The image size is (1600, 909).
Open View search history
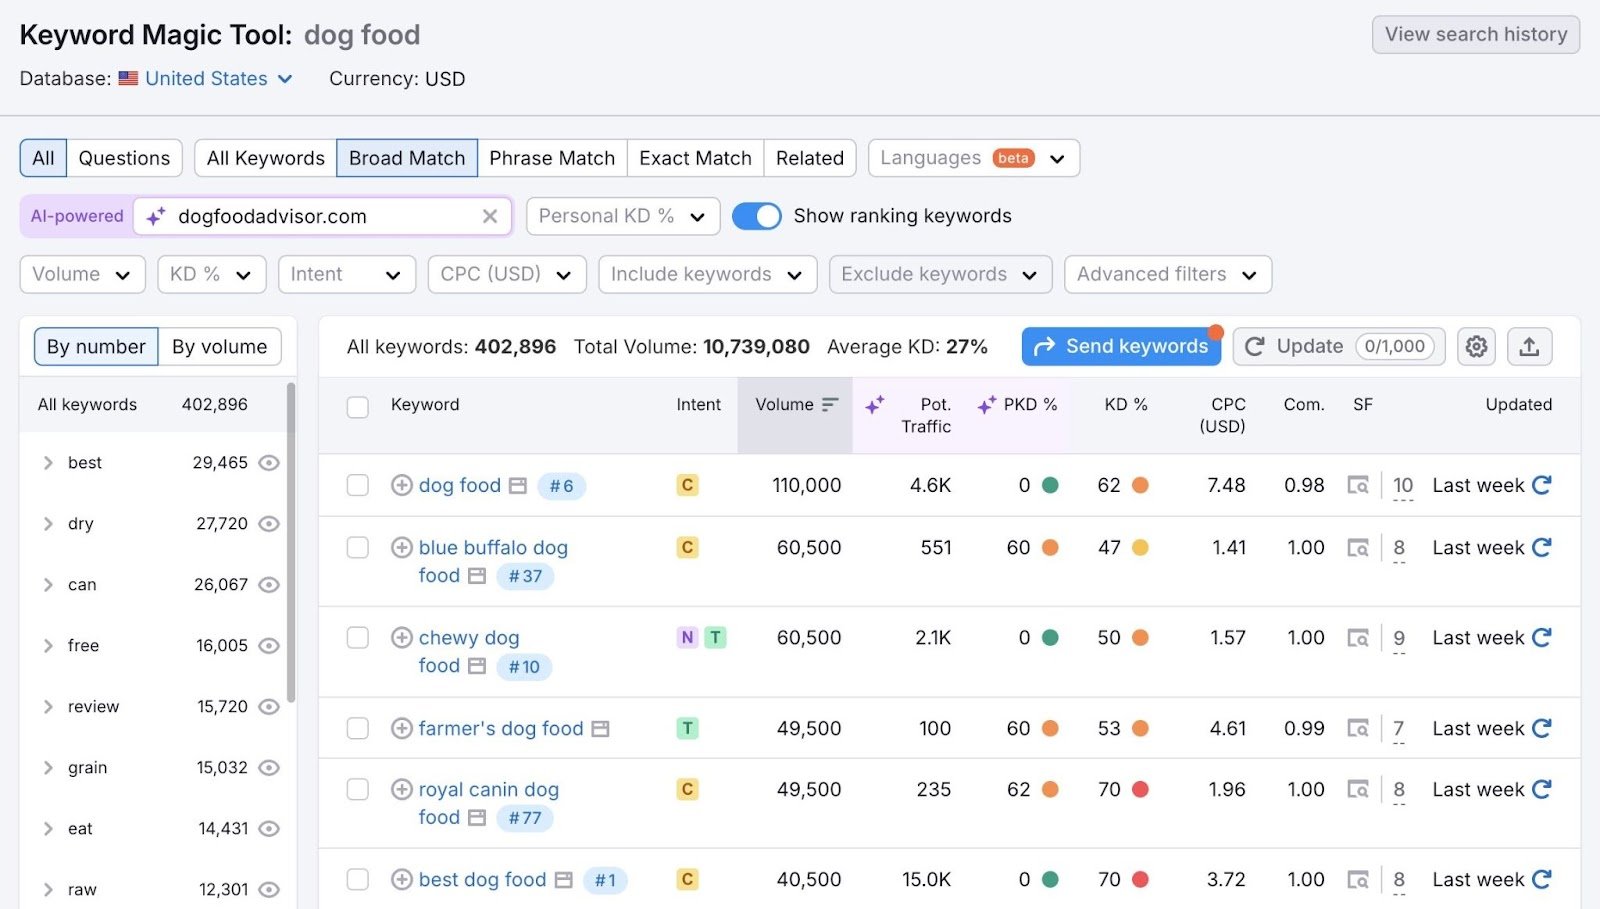1474,34
